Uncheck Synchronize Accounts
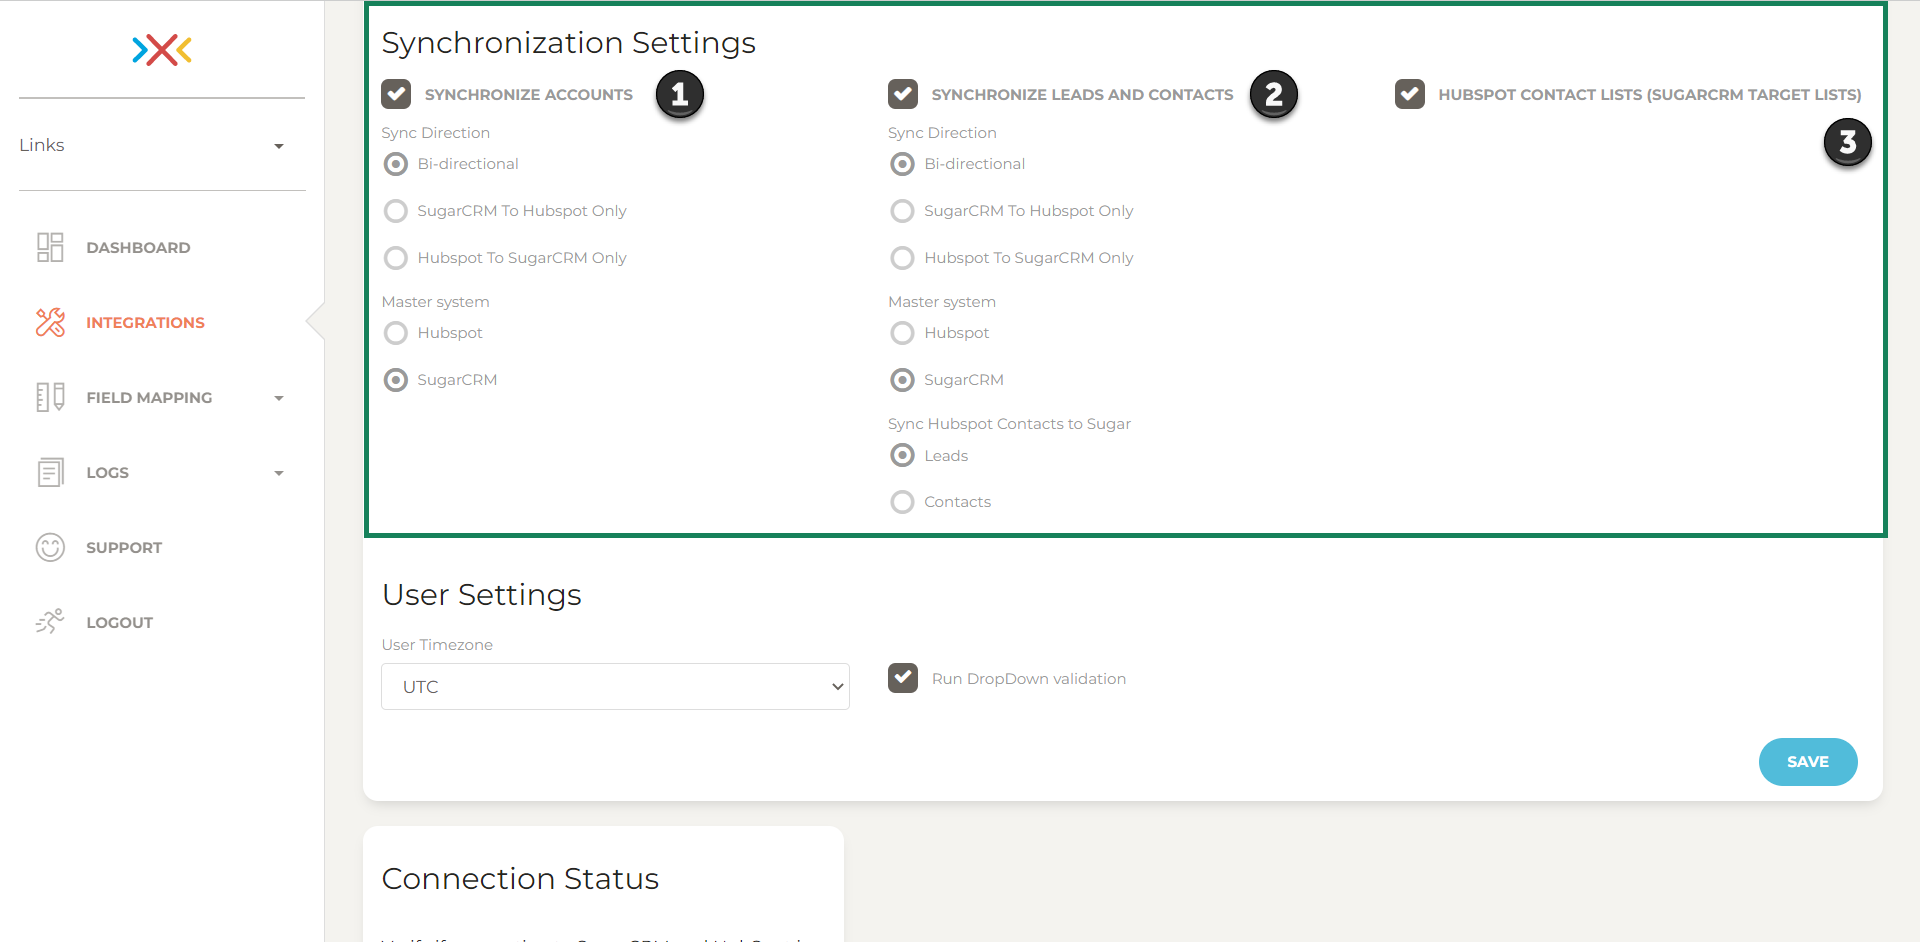The image size is (1920, 942). [x=396, y=94]
